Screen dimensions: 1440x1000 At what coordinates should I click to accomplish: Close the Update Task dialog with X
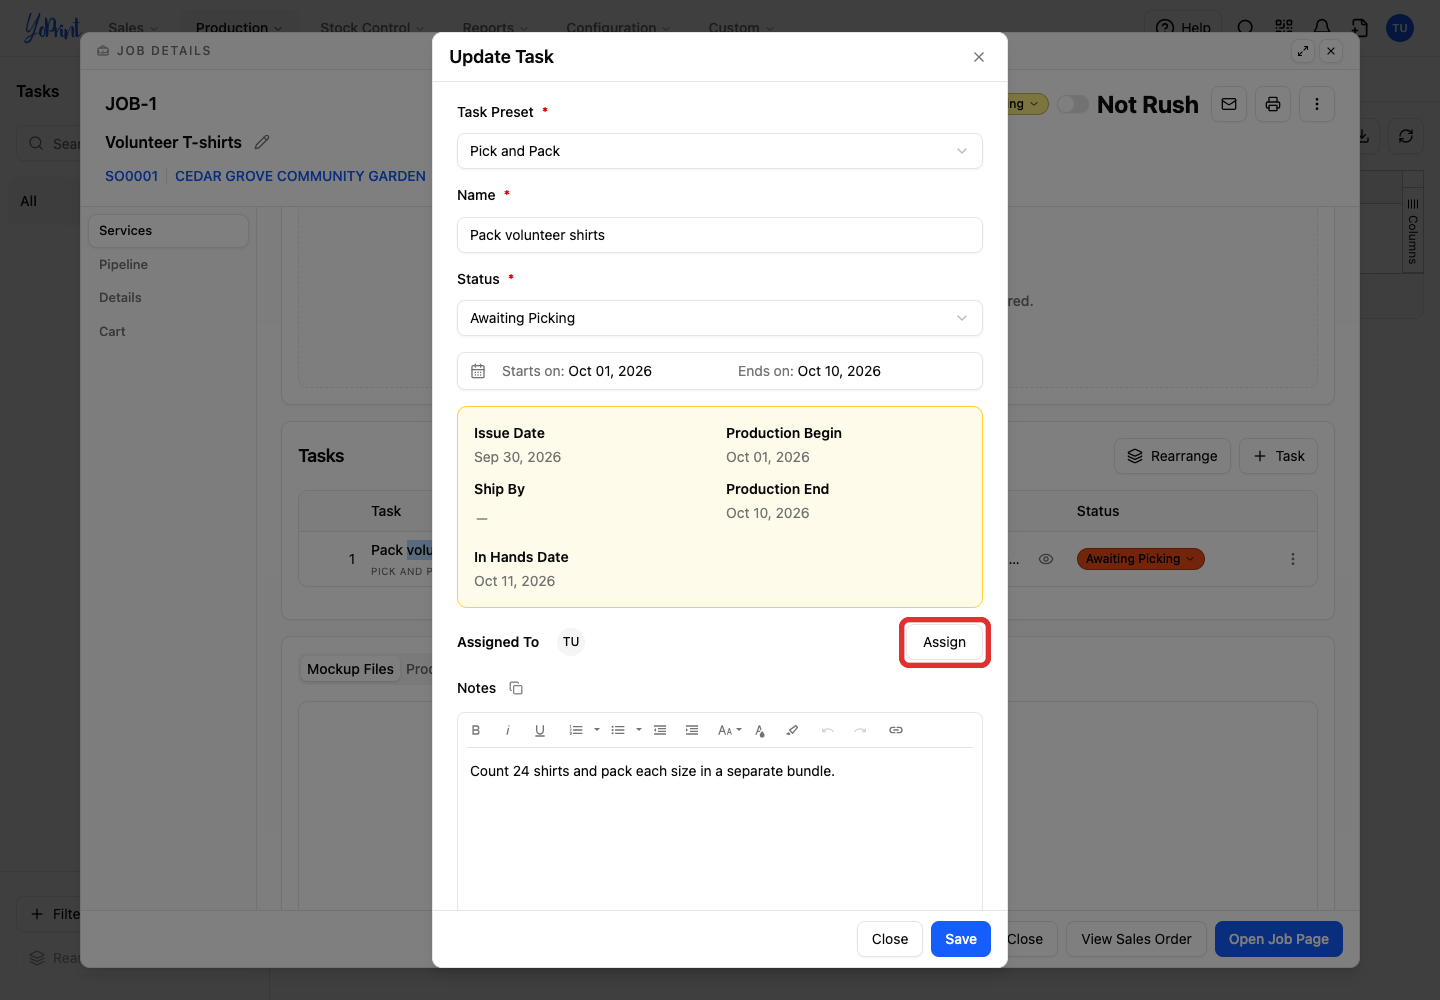979,57
